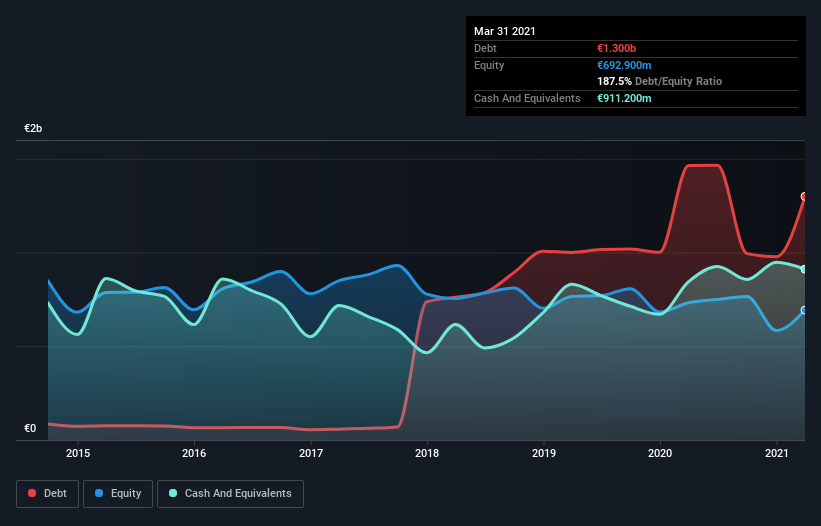Click the €911.200m cash value in tooltip
821x526 pixels.
(624, 98)
